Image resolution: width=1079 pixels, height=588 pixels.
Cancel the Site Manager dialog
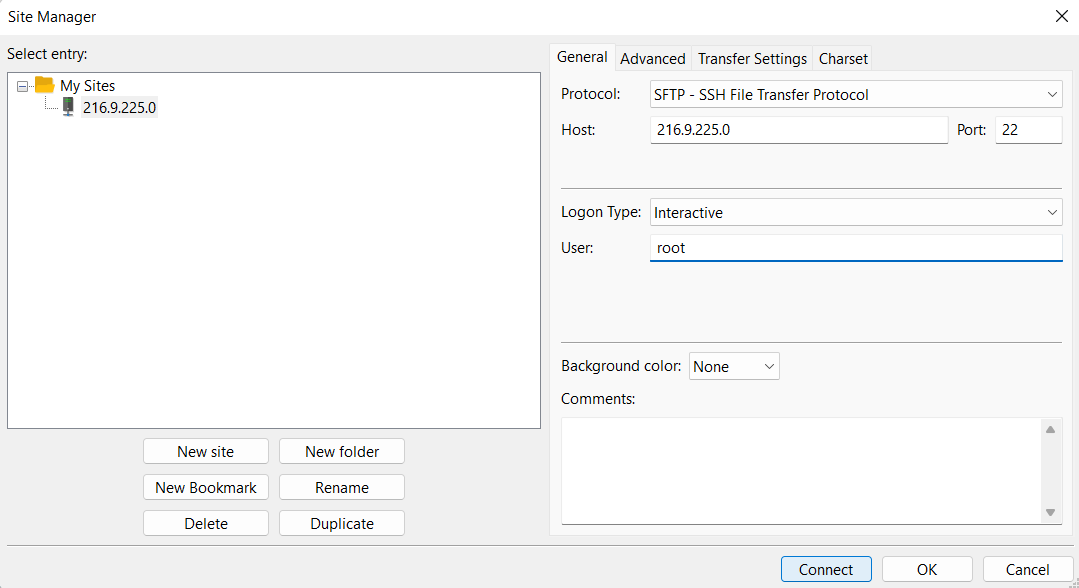pyautogui.click(x=1027, y=569)
